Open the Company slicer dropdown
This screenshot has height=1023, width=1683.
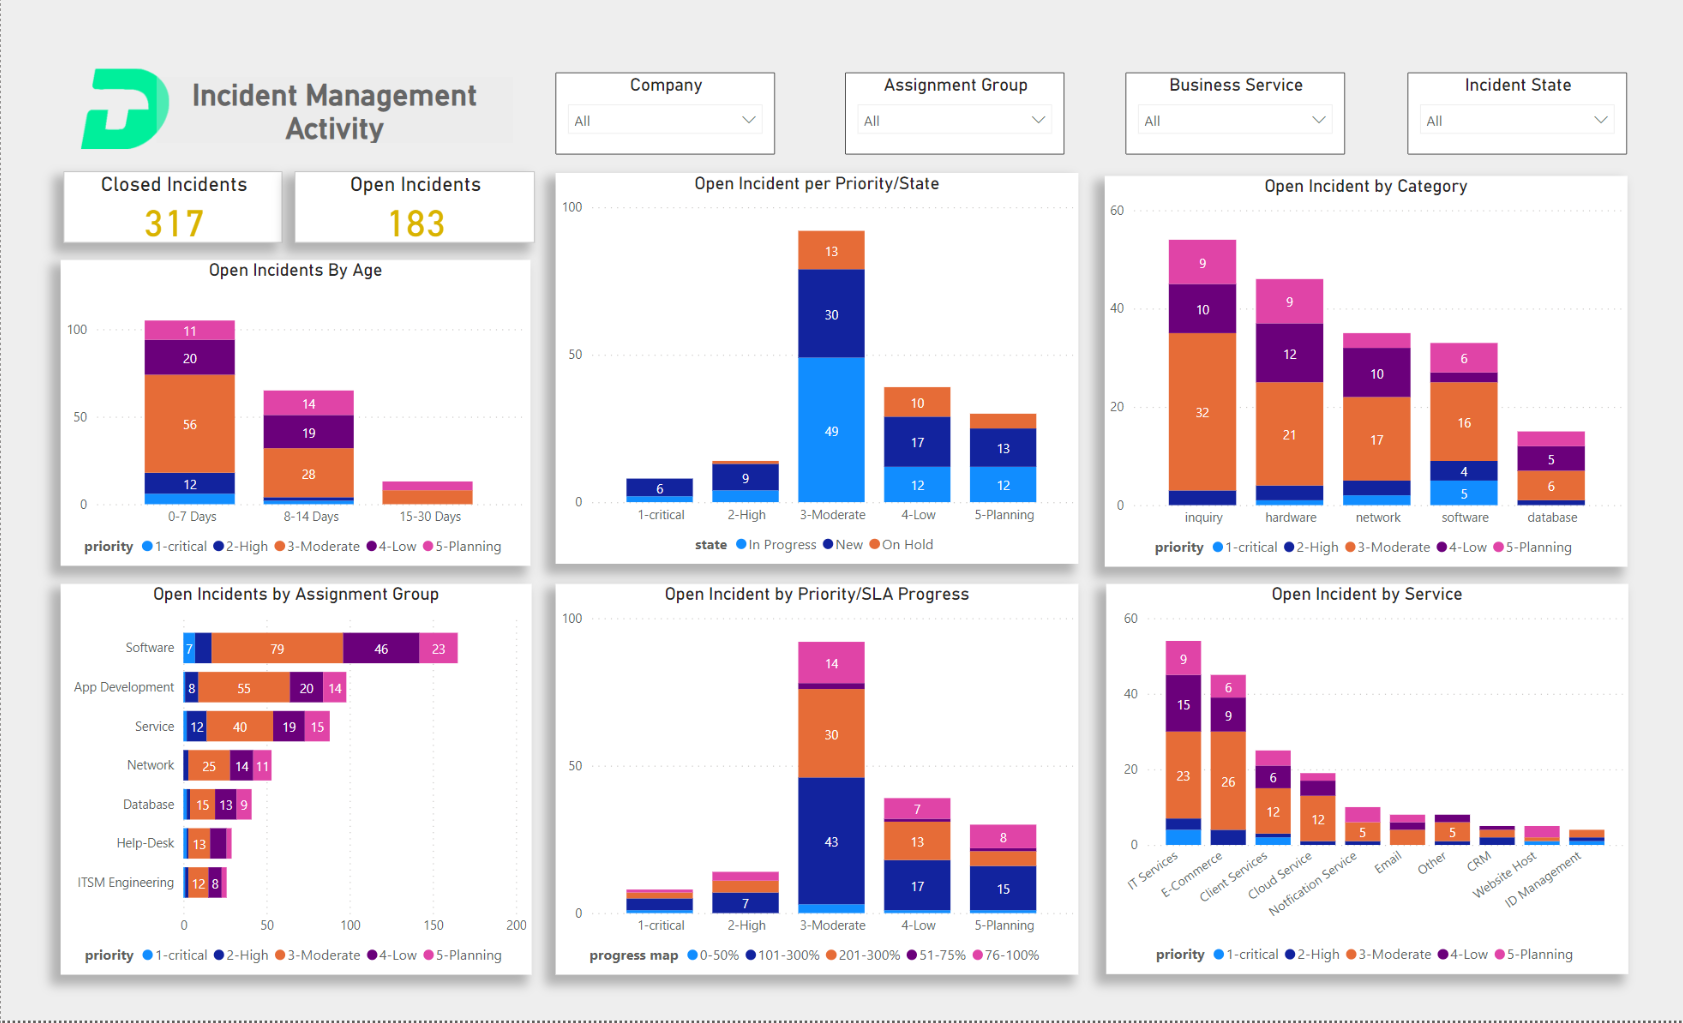[665, 120]
